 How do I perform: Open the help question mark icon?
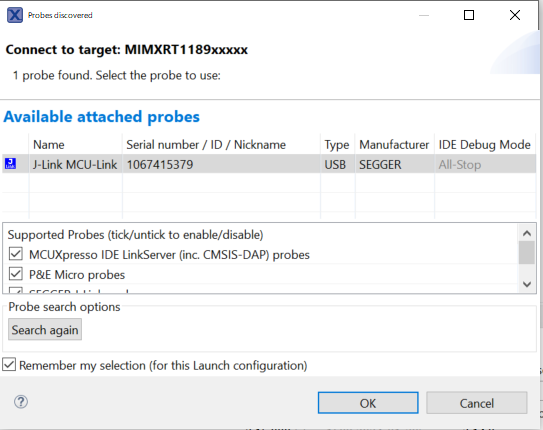pyautogui.click(x=21, y=402)
